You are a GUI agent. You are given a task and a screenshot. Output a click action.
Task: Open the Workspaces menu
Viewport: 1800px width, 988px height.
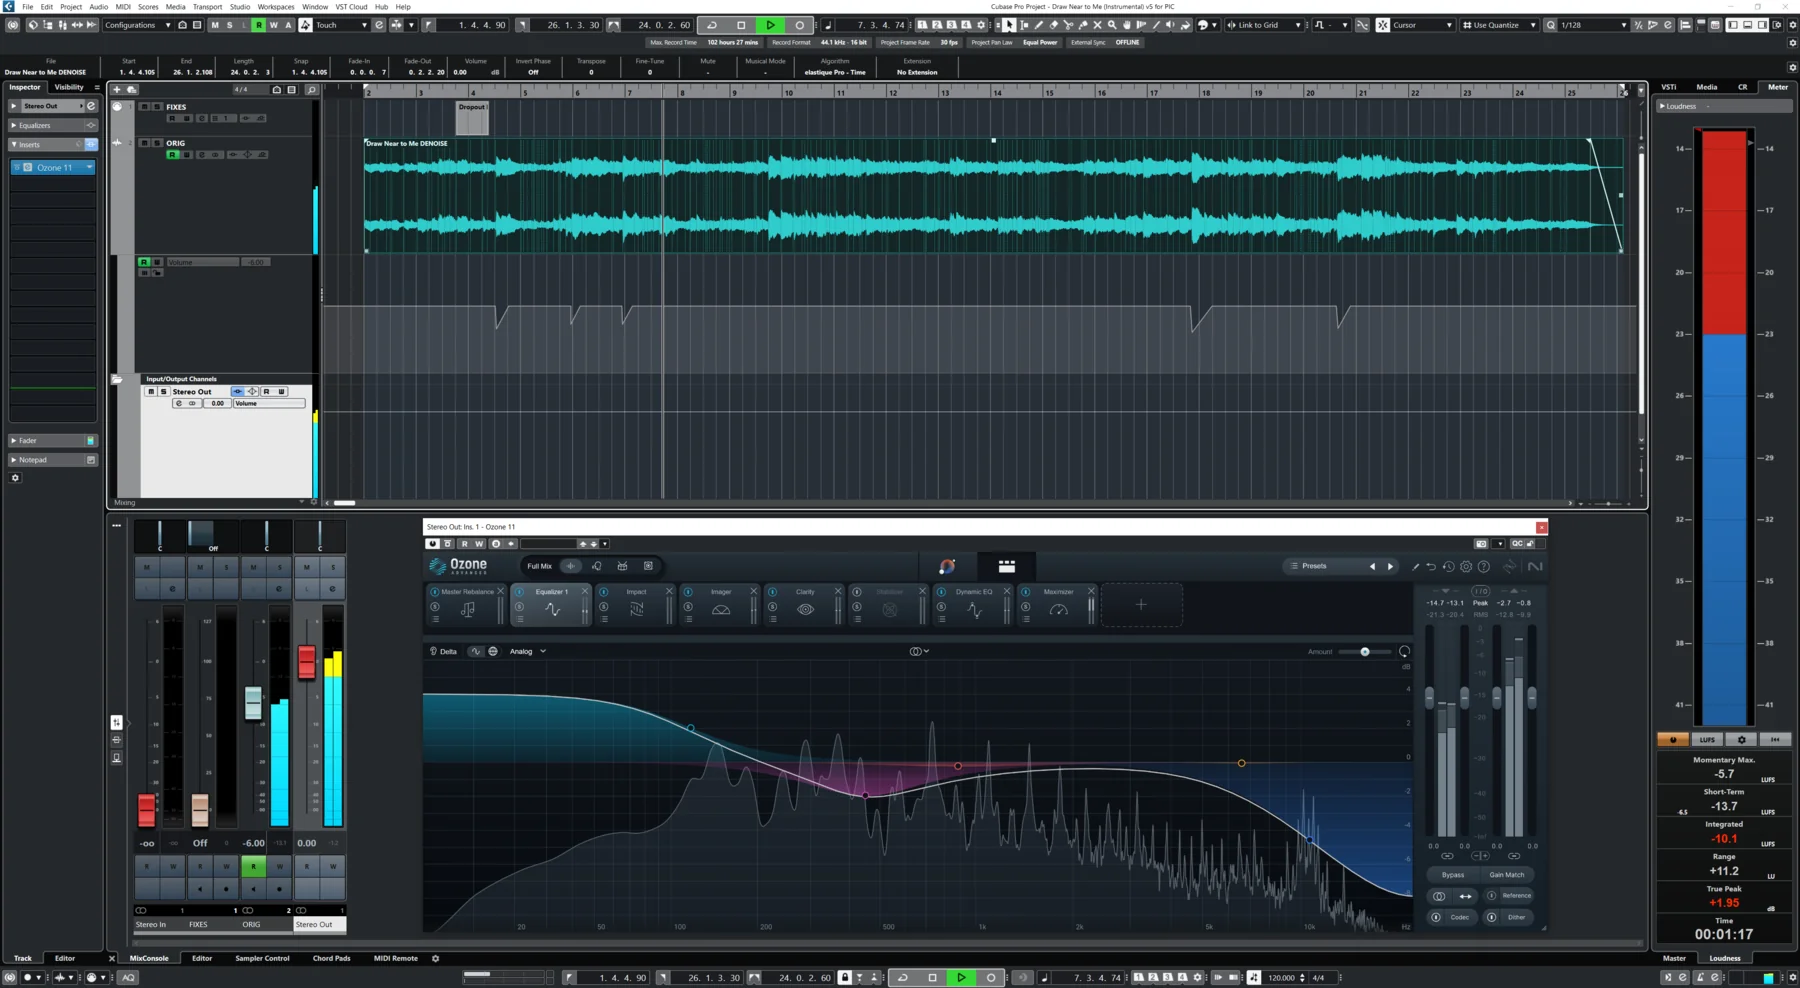276,6
